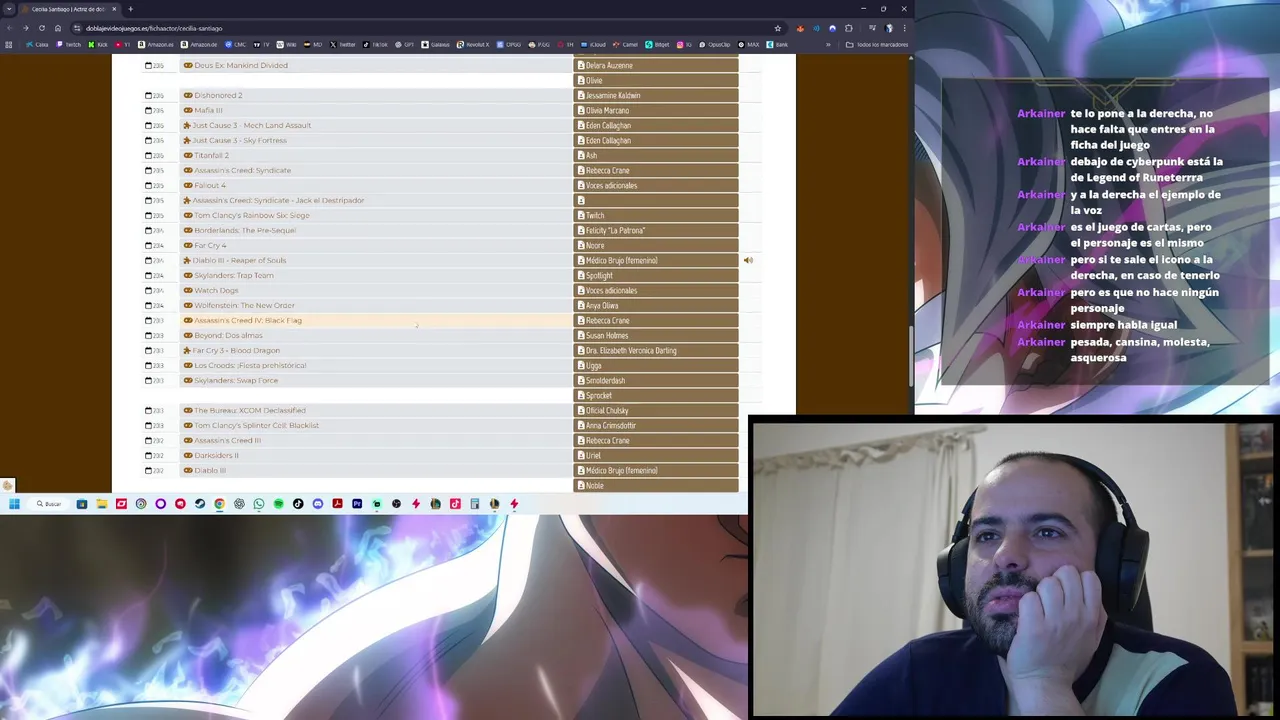Open the MAX bookmark
Viewport: 1280px width, 720px height.
[749, 44]
